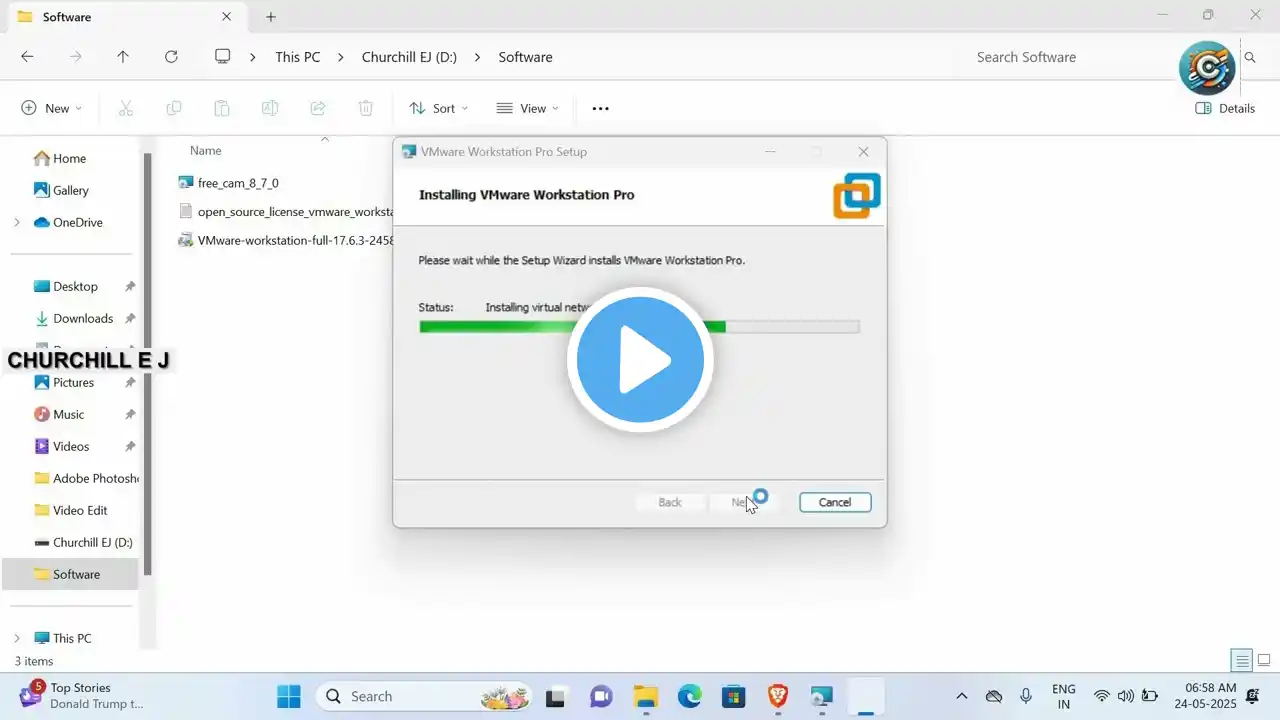
Task: Open Task View on the taskbar
Action: [555, 697]
